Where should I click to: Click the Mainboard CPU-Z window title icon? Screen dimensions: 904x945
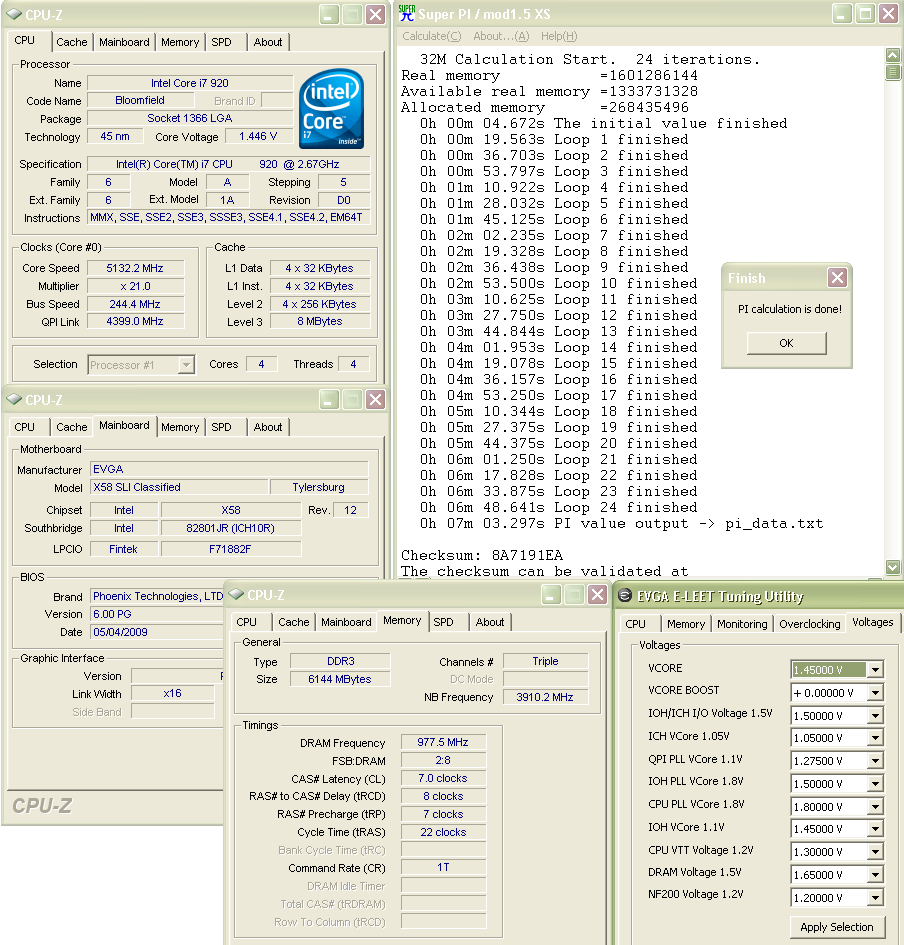(14, 399)
